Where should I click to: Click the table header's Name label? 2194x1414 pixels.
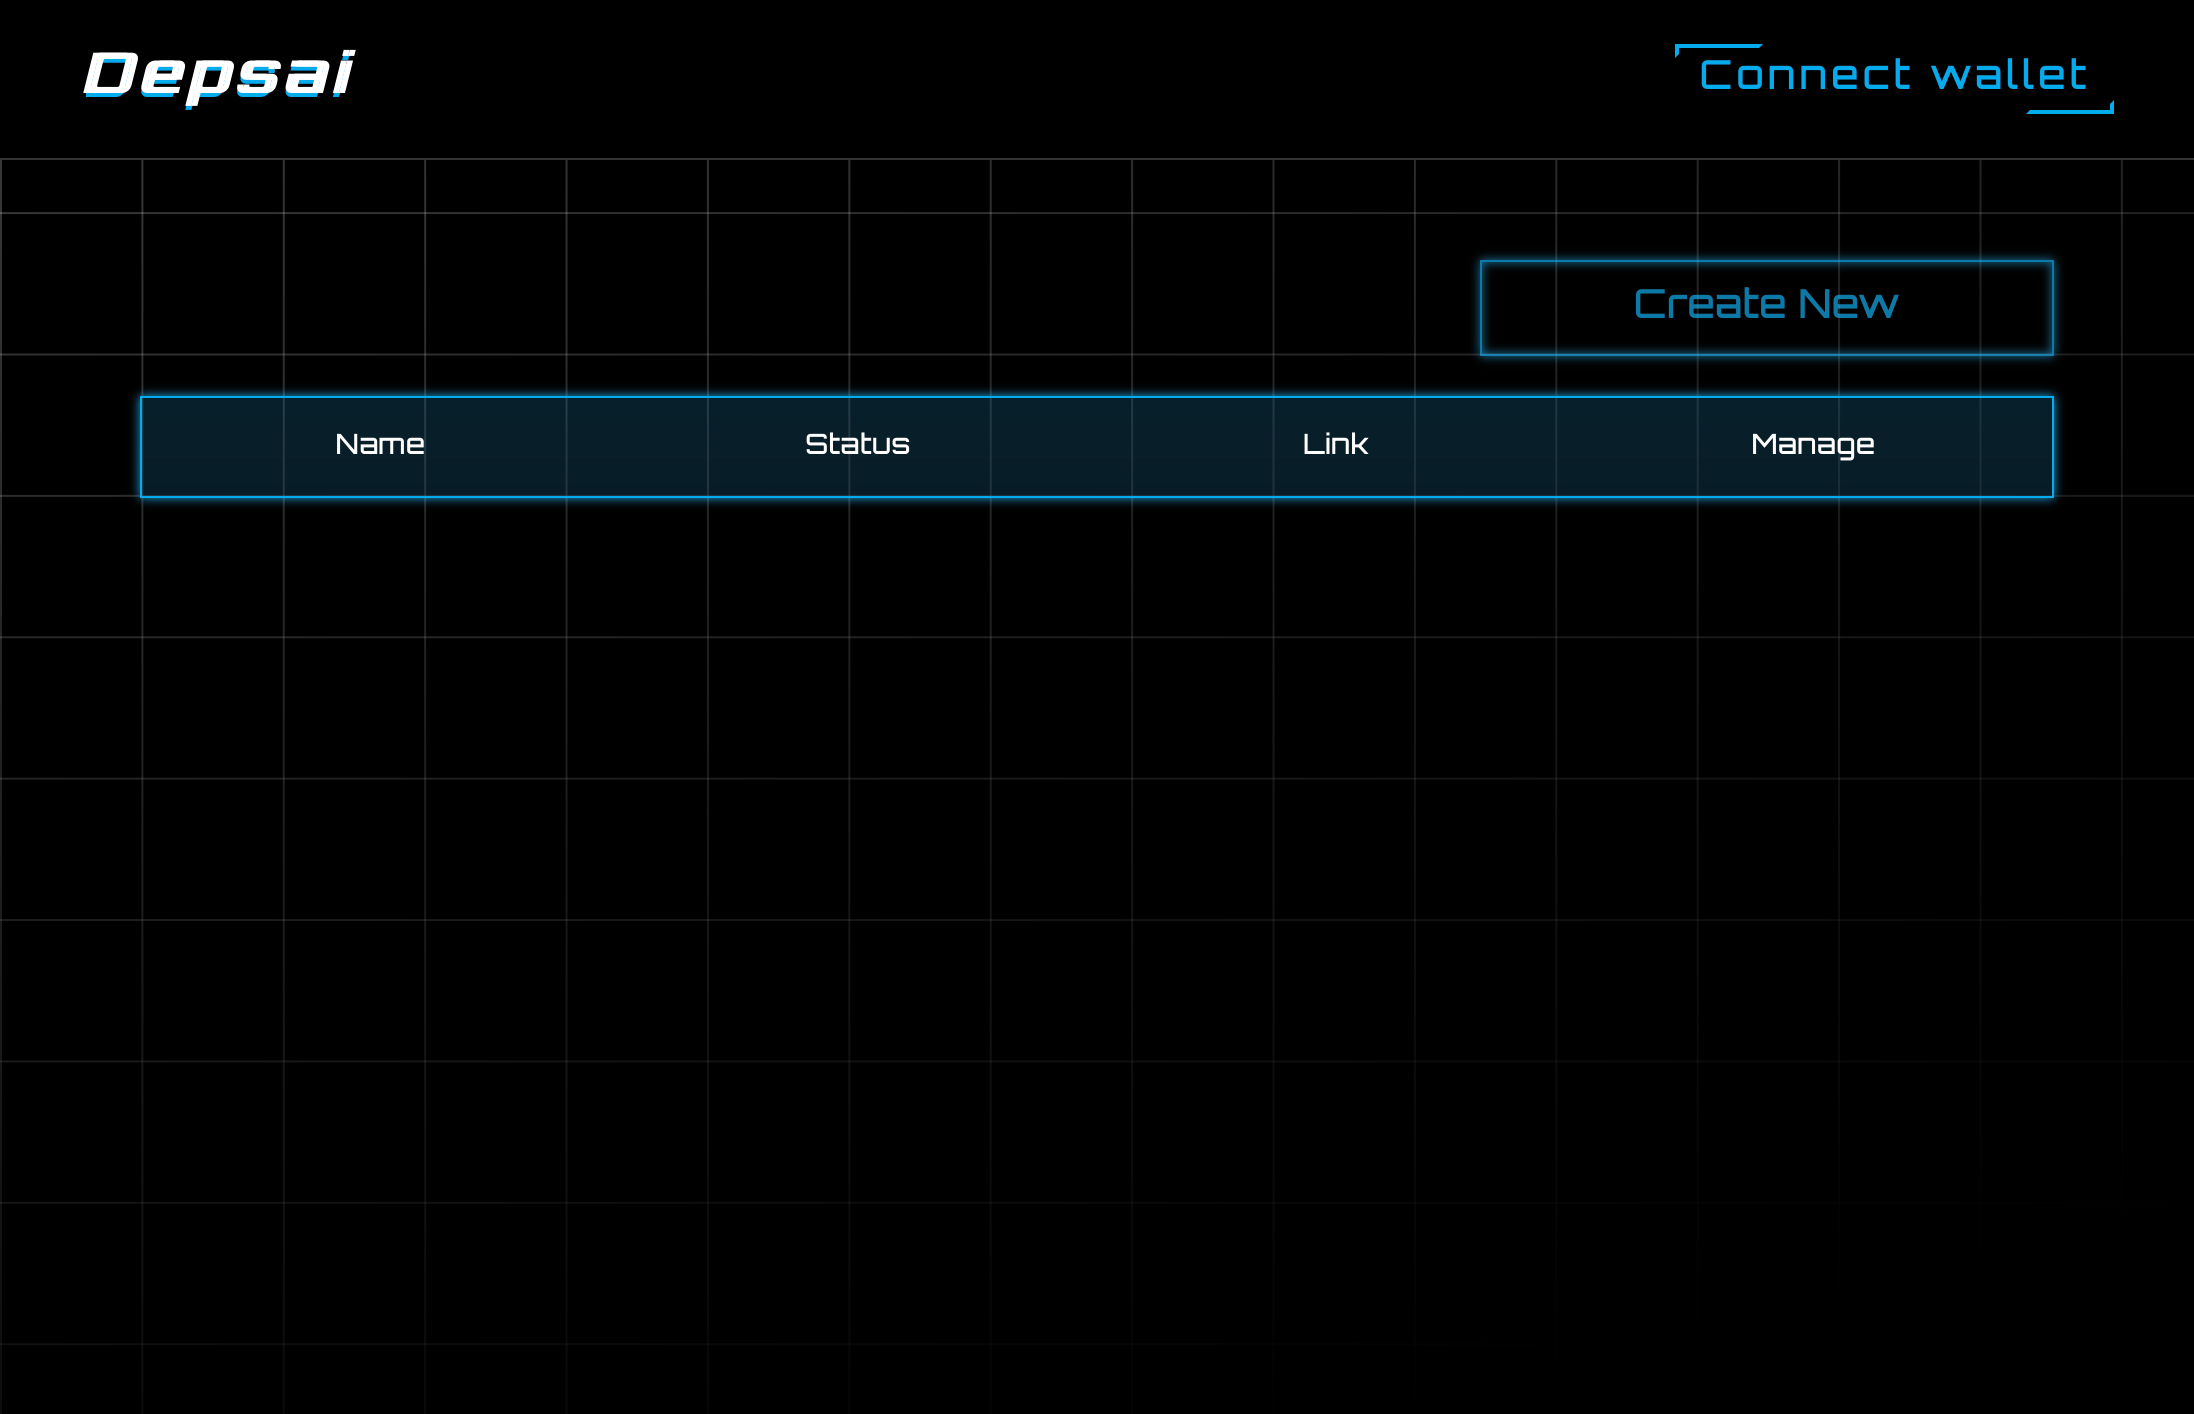(x=379, y=444)
